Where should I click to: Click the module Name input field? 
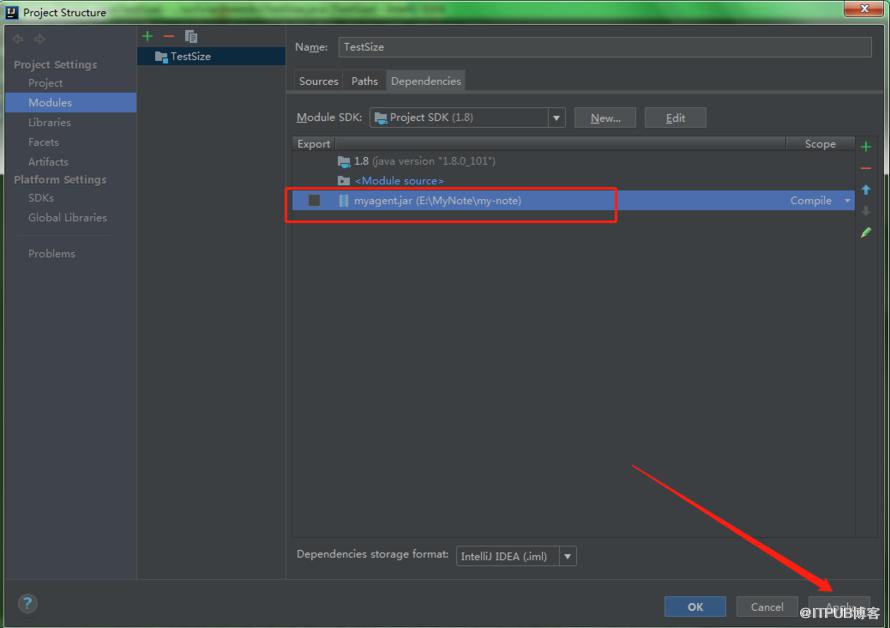[604, 47]
